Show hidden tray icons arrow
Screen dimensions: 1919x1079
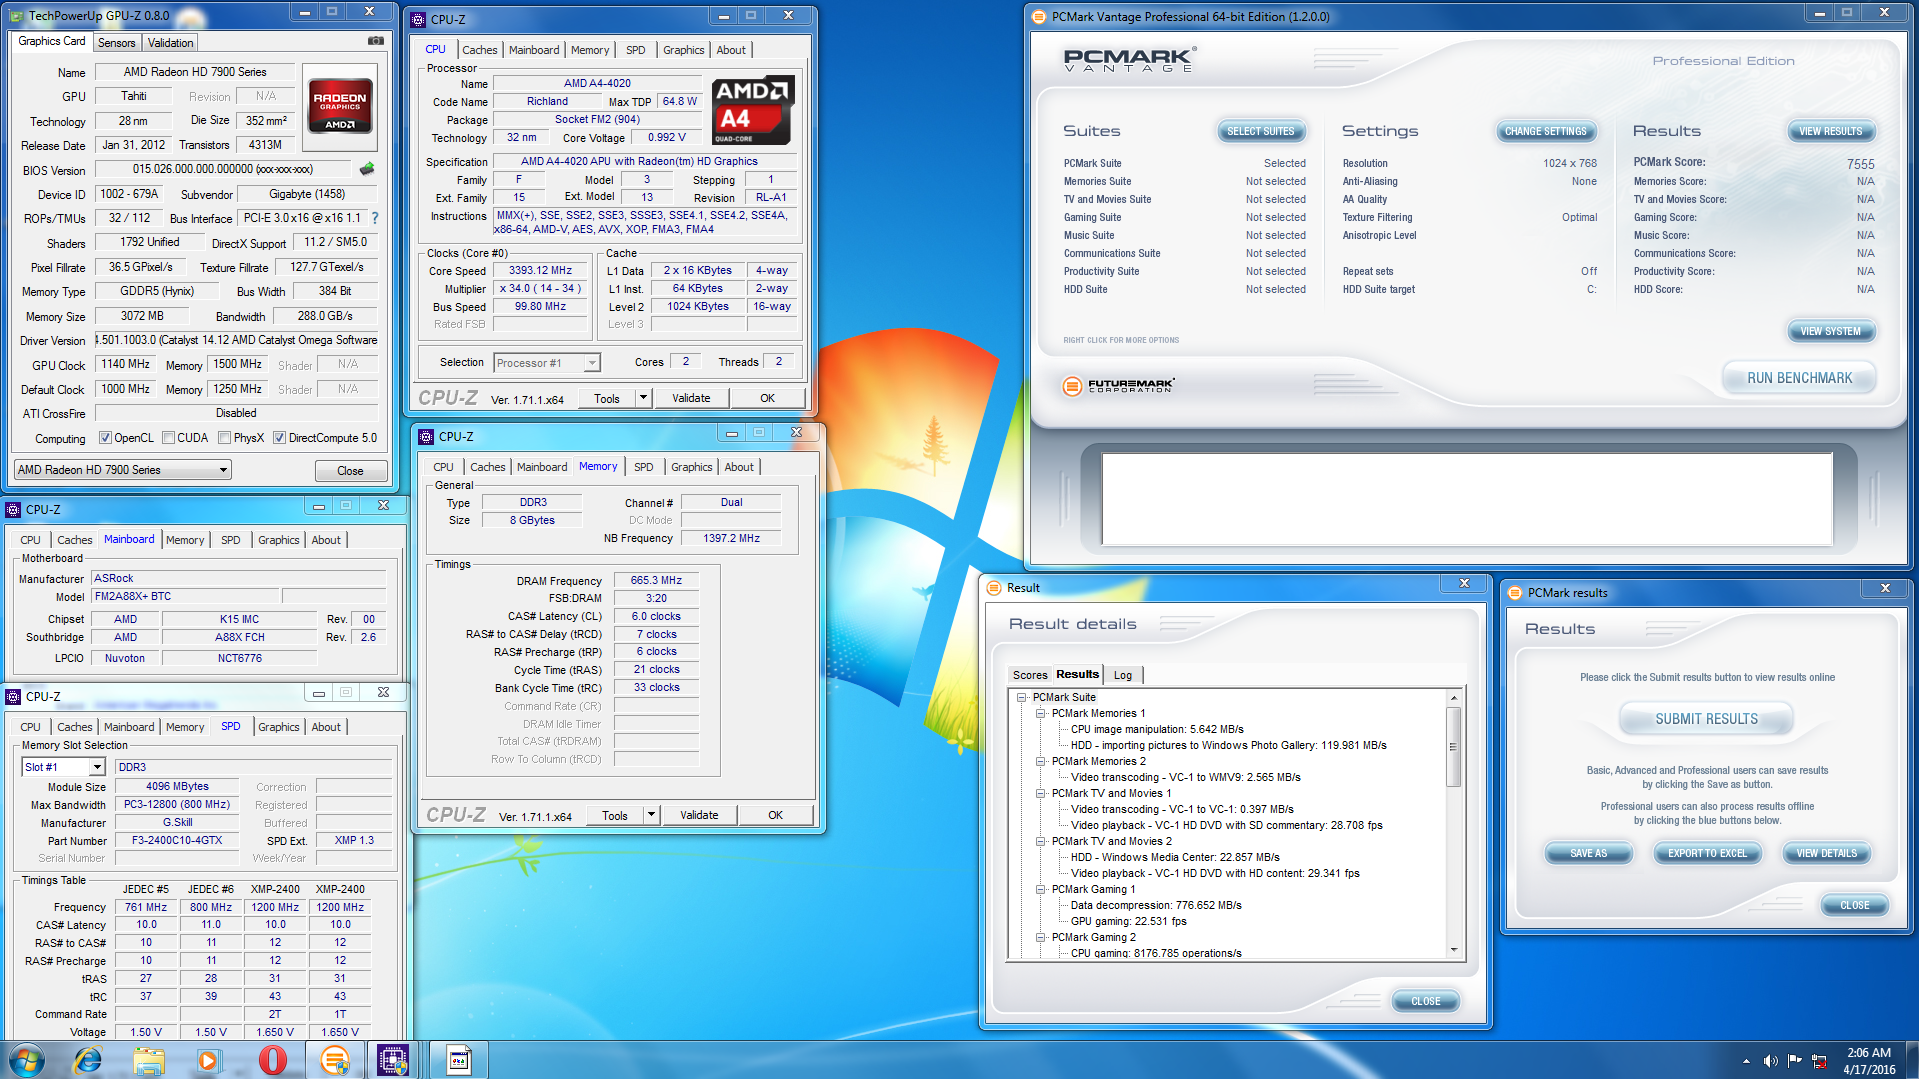1746,1061
